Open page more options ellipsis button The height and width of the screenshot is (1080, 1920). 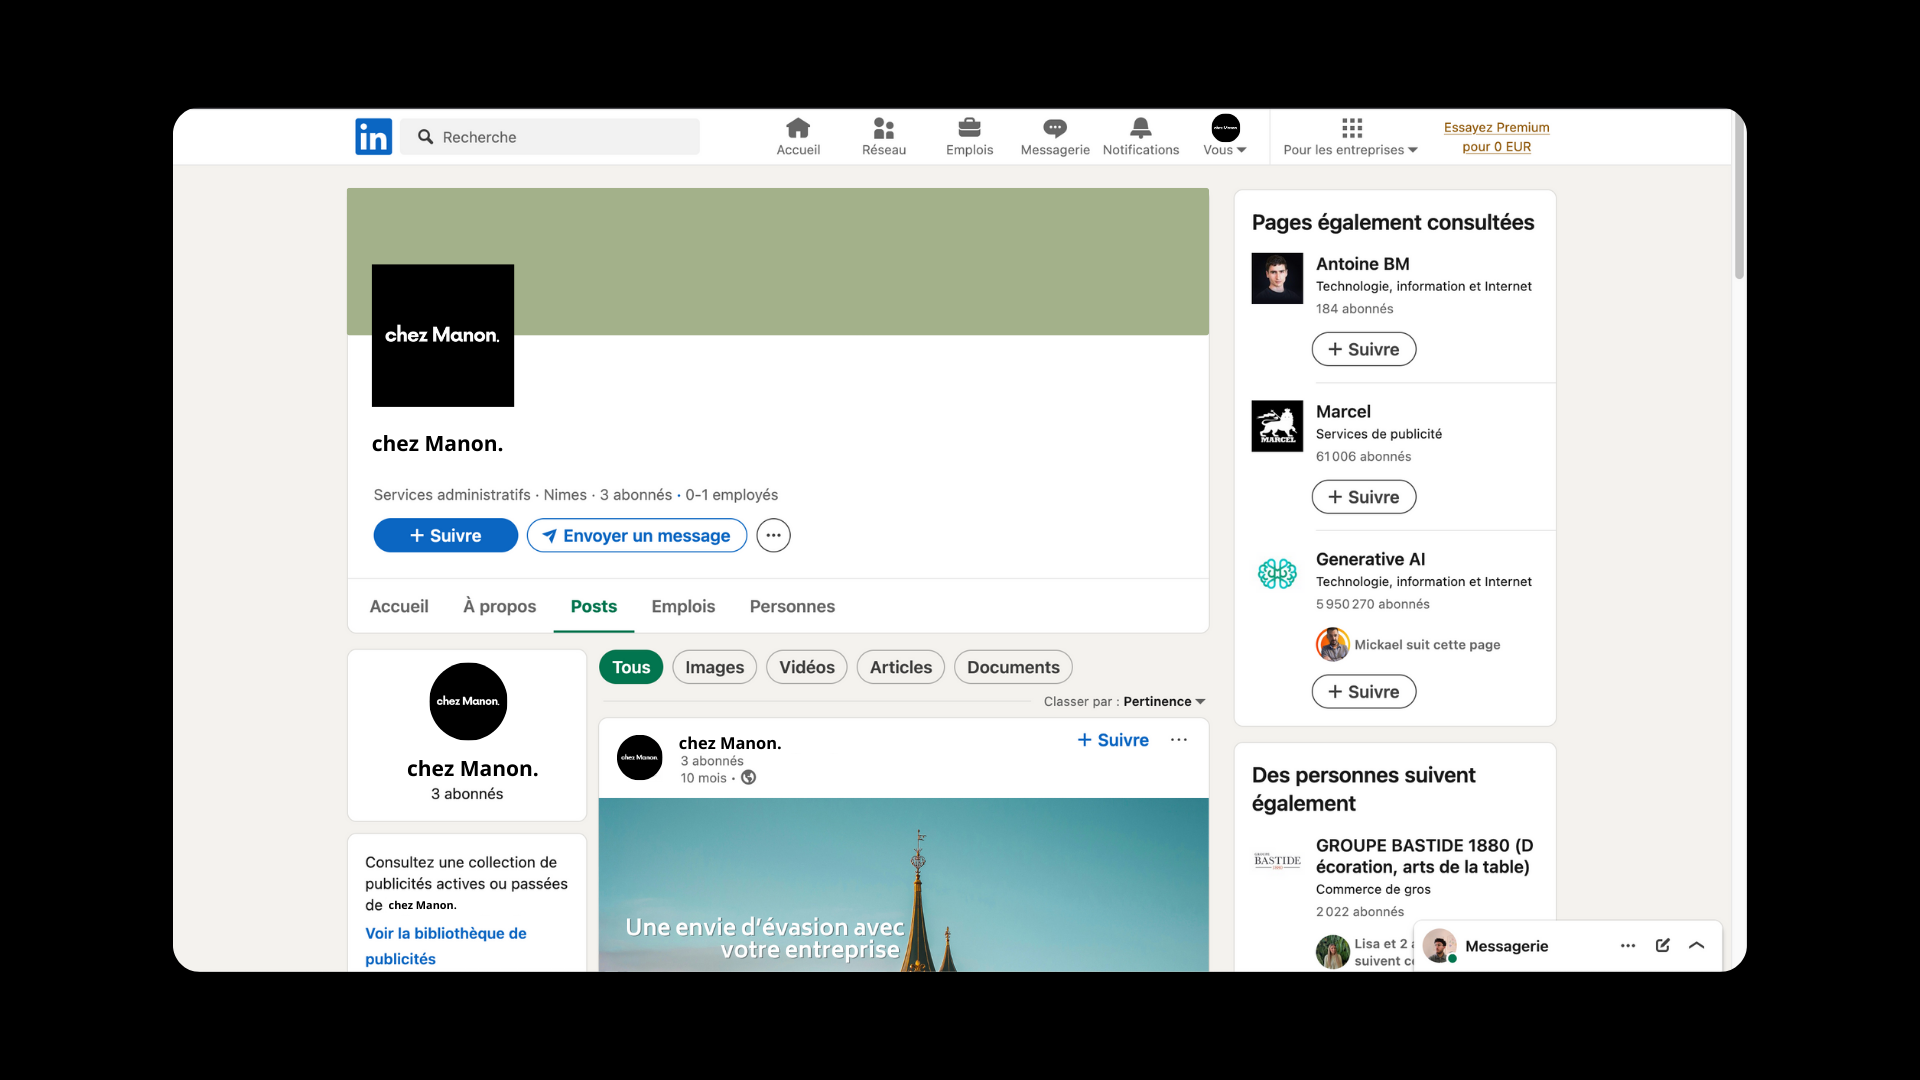point(773,535)
